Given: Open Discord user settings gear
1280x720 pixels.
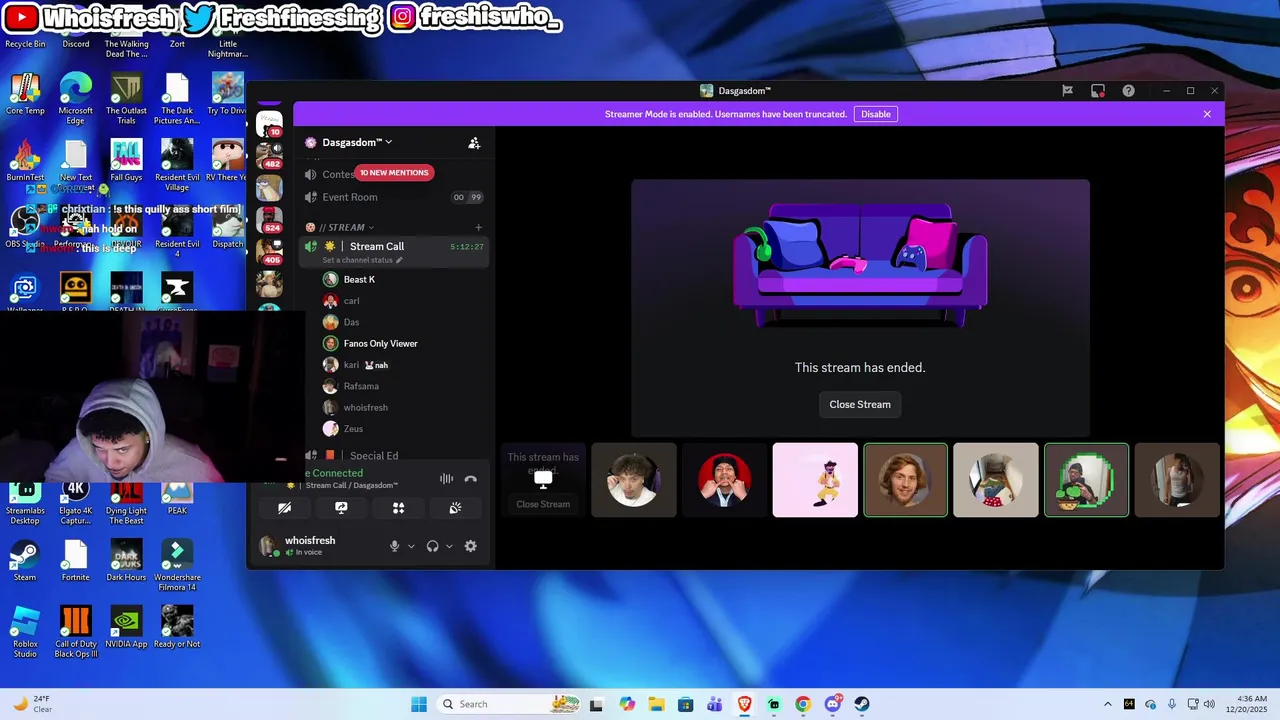Looking at the screenshot, I should pos(470,546).
